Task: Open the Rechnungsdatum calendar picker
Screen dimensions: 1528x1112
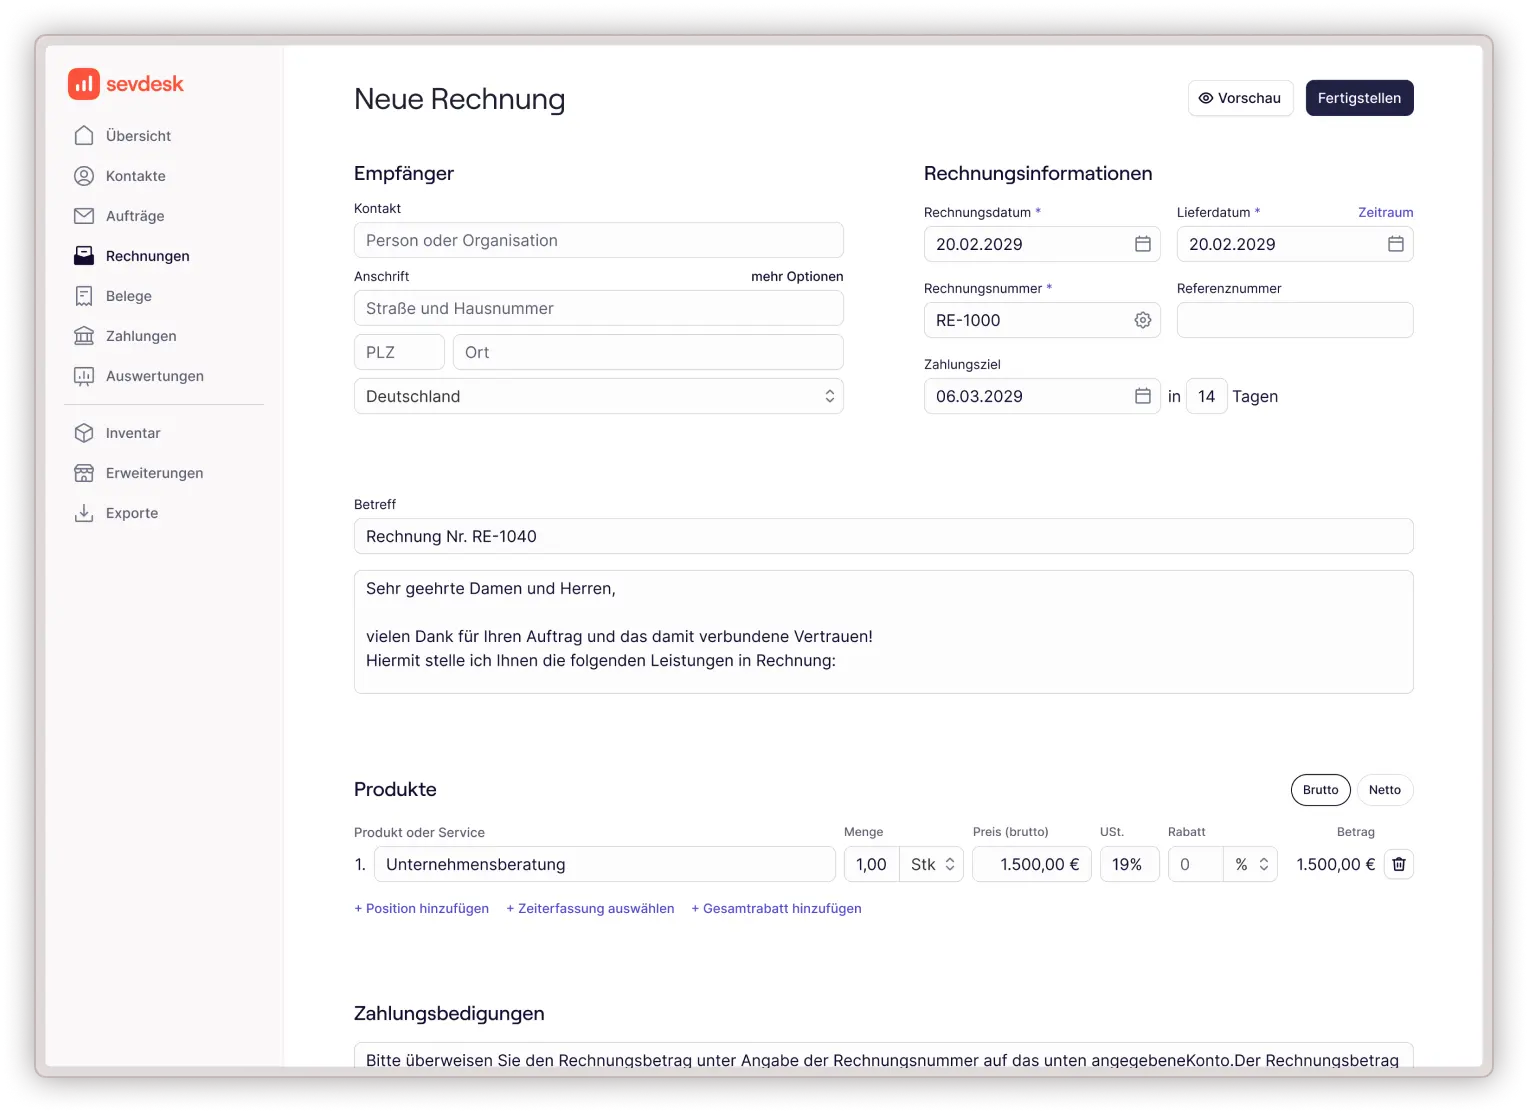Action: point(1142,243)
